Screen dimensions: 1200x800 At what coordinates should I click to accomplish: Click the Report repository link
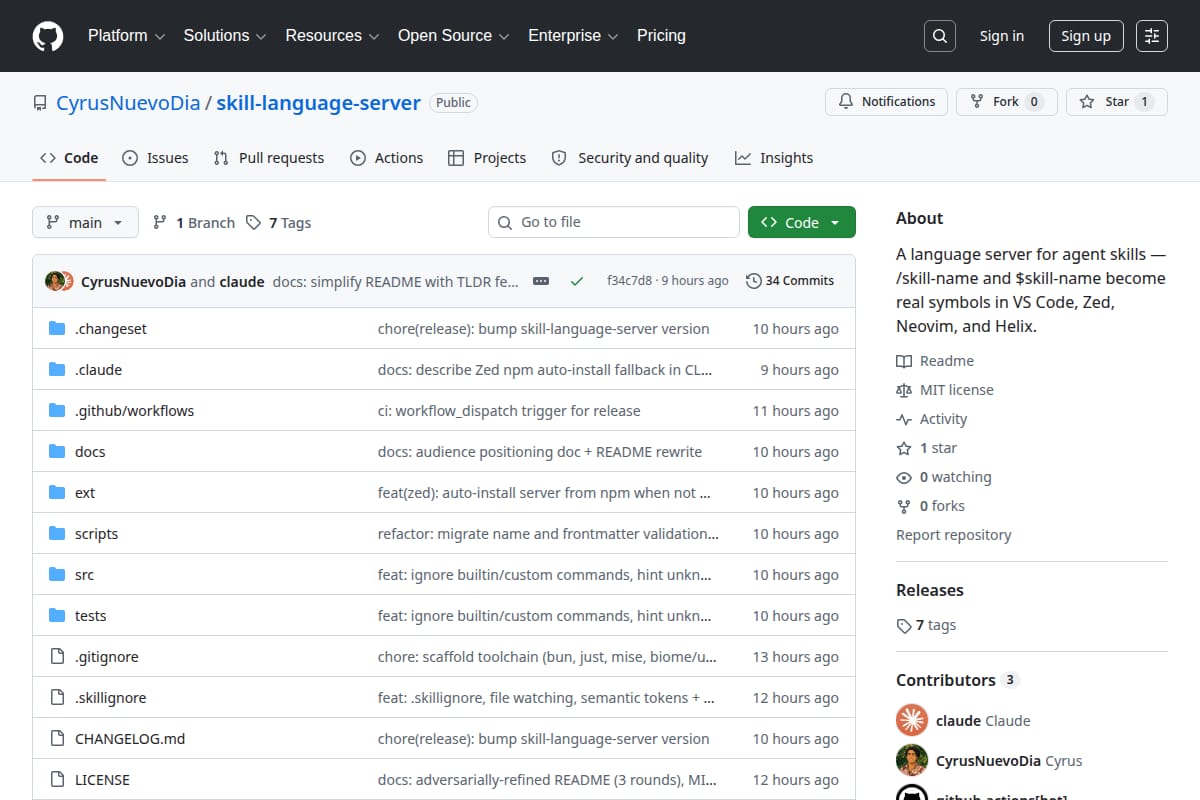click(x=954, y=535)
